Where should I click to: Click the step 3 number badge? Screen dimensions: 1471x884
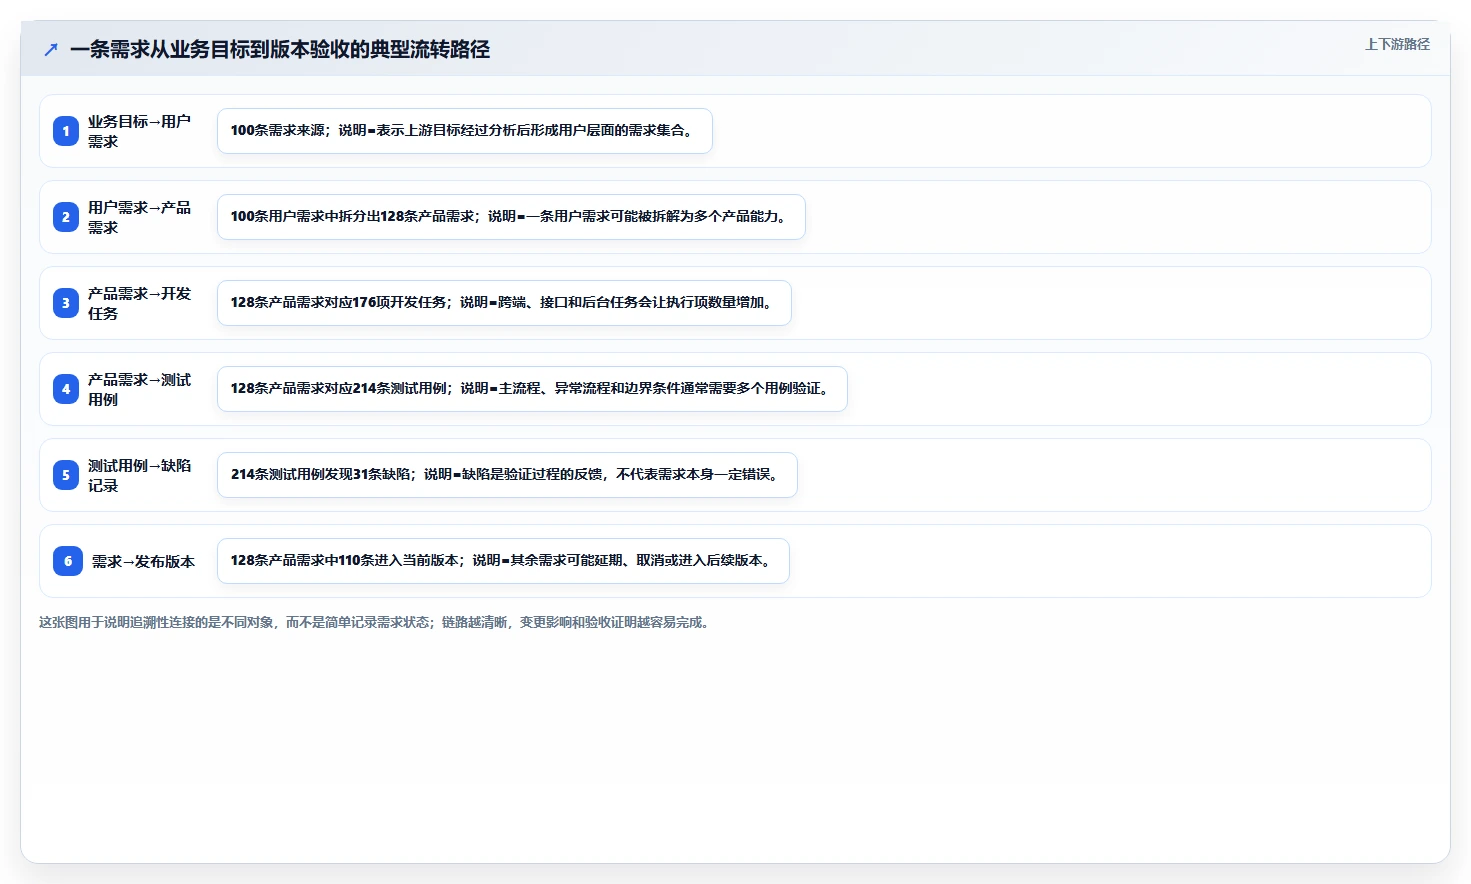[x=66, y=303]
